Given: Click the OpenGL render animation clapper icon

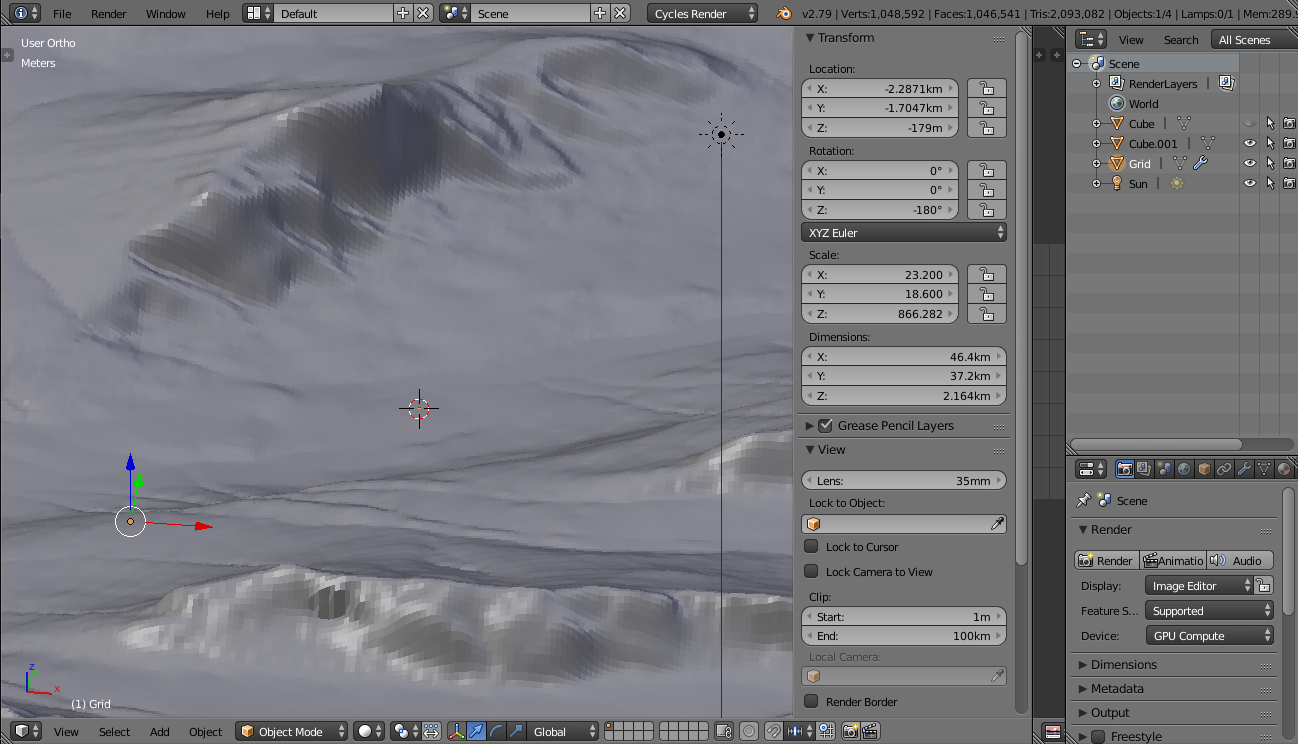Looking at the screenshot, I should [870, 731].
